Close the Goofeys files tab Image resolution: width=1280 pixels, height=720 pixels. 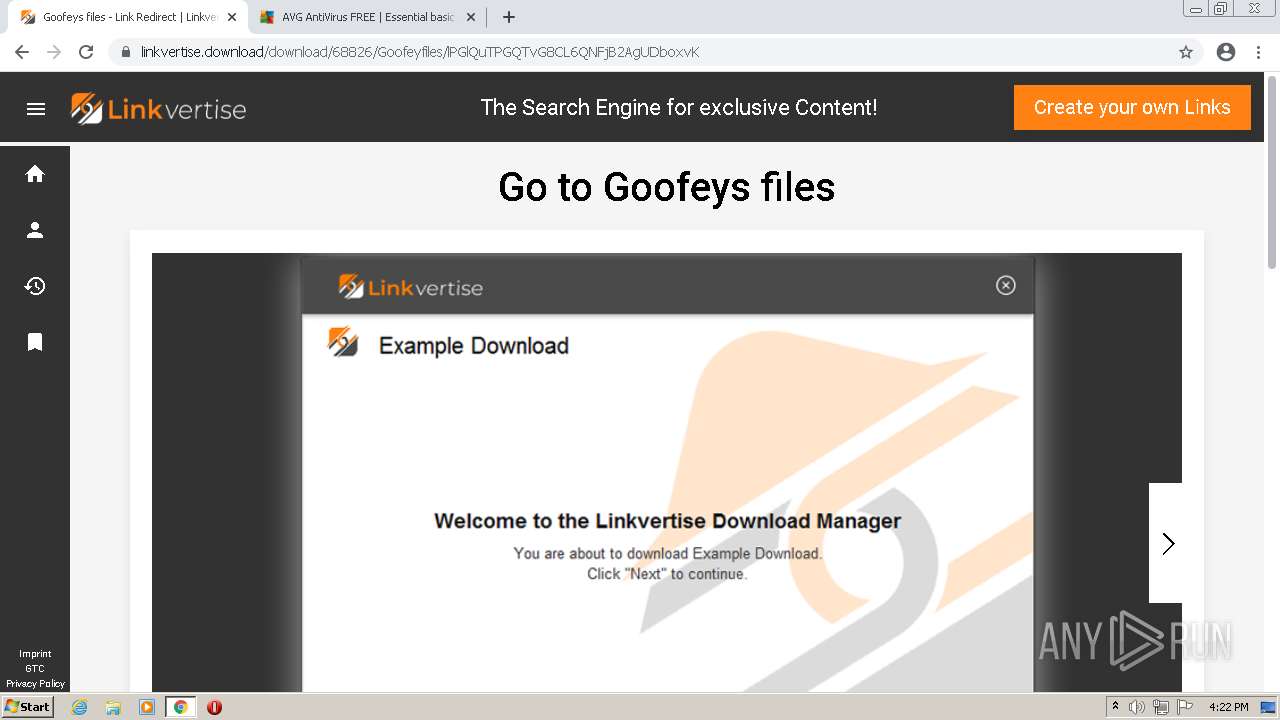(x=232, y=17)
